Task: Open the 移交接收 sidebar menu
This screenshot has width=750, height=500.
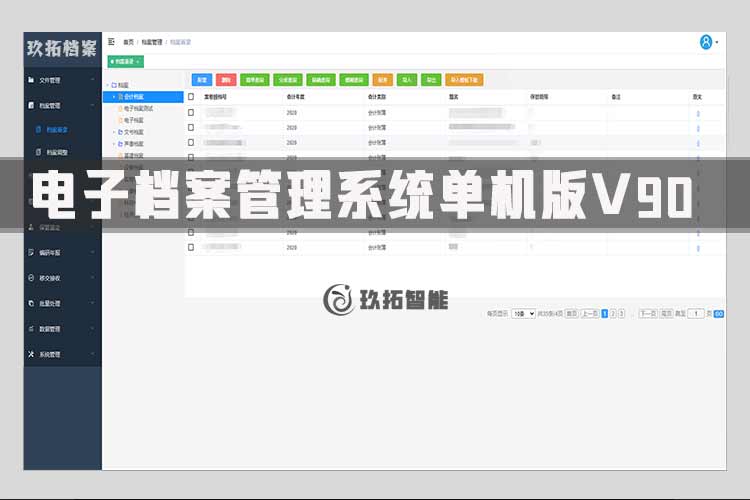Action: [63, 278]
